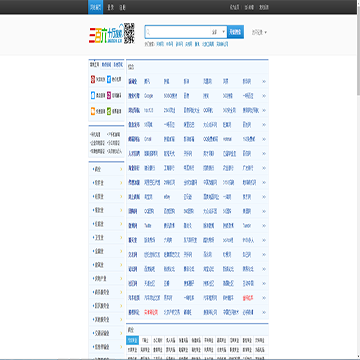This screenshot has width=360, height=360.
Task: Open the magenta icon in the quick-links panel
Action: (109, 95)
